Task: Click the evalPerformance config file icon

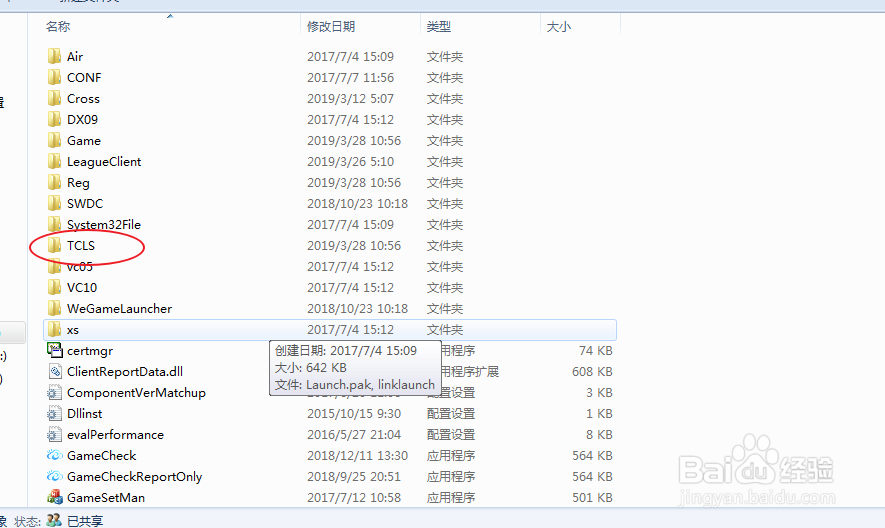Action: 54,434
